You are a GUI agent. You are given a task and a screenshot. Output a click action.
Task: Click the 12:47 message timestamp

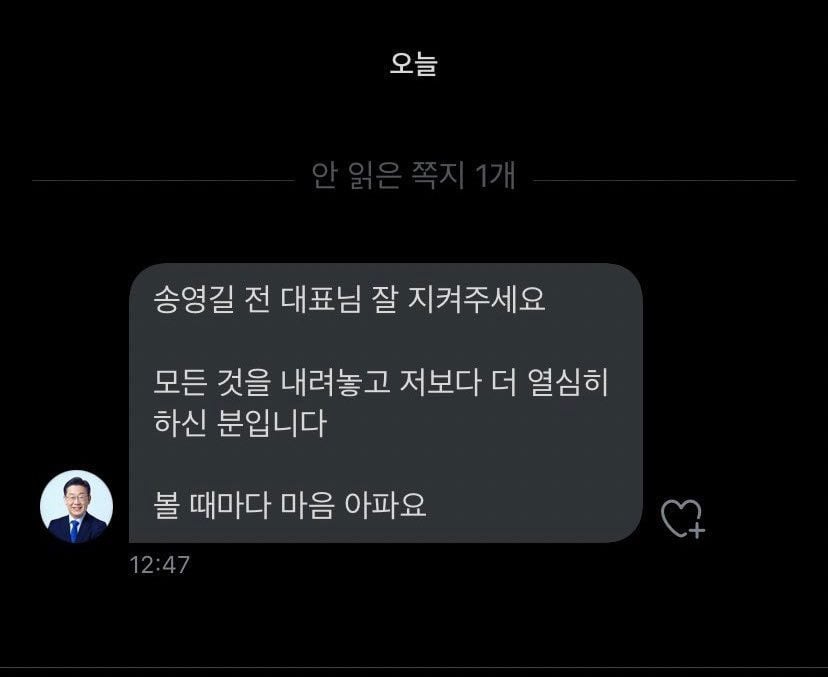159,565
